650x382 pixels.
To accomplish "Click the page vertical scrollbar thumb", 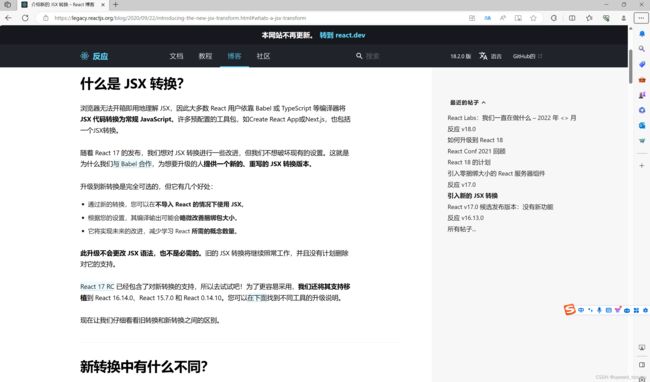I will (x=631, y=66).
